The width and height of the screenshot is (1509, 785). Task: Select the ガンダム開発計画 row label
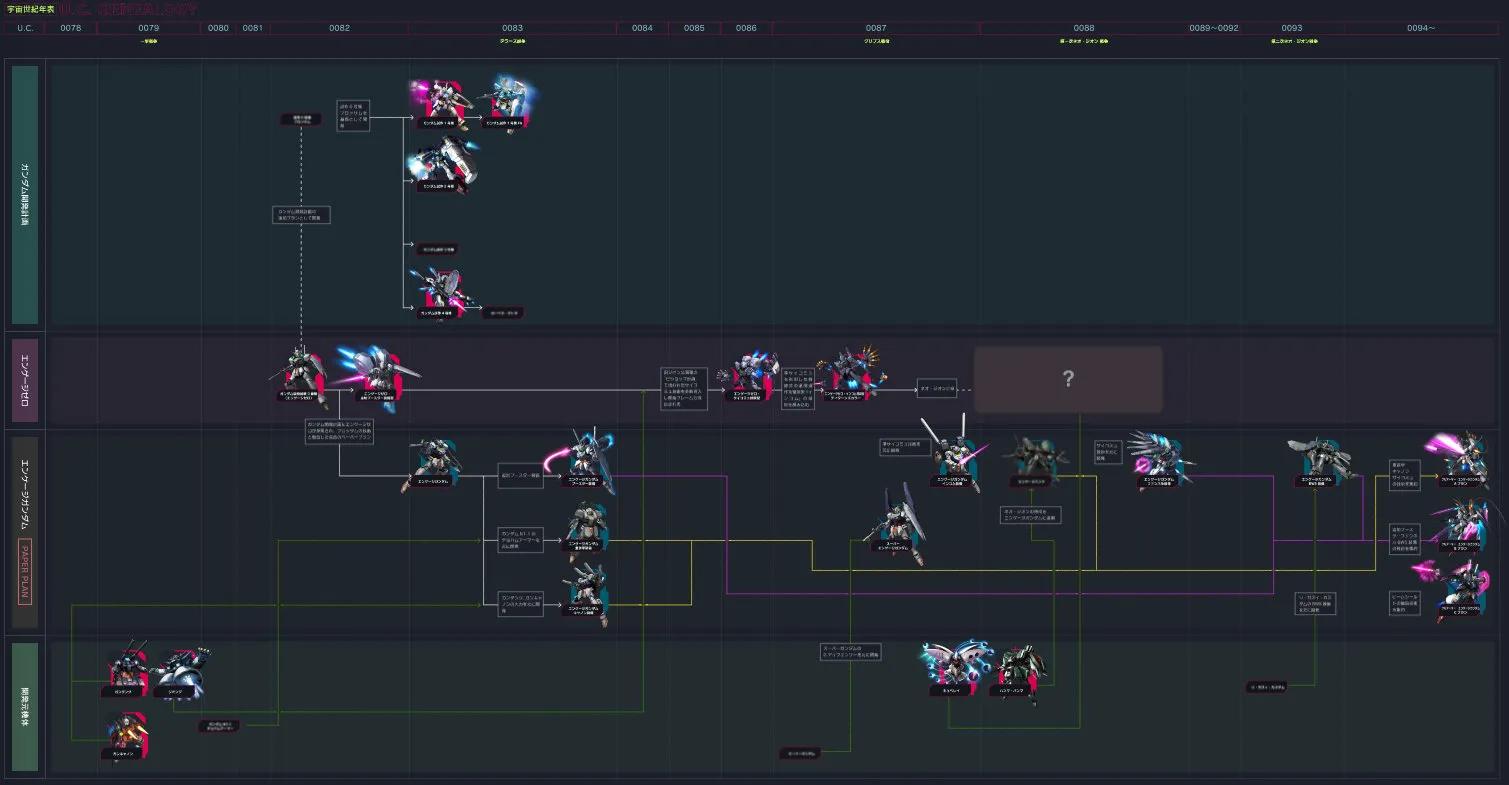click(27, 195)
